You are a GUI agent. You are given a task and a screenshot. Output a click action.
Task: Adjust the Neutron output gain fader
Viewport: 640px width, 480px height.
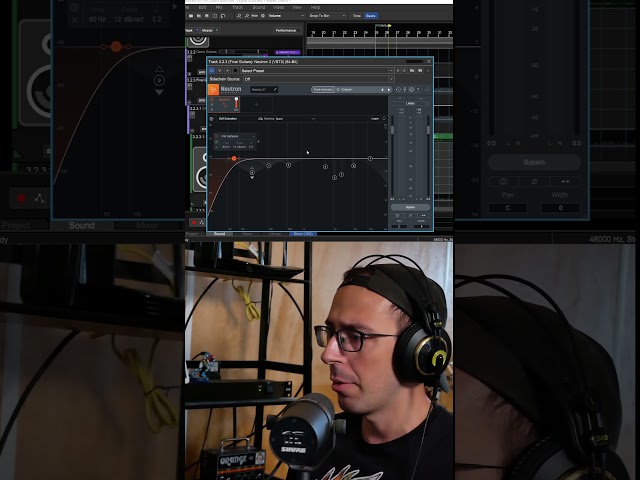(428, 130)
